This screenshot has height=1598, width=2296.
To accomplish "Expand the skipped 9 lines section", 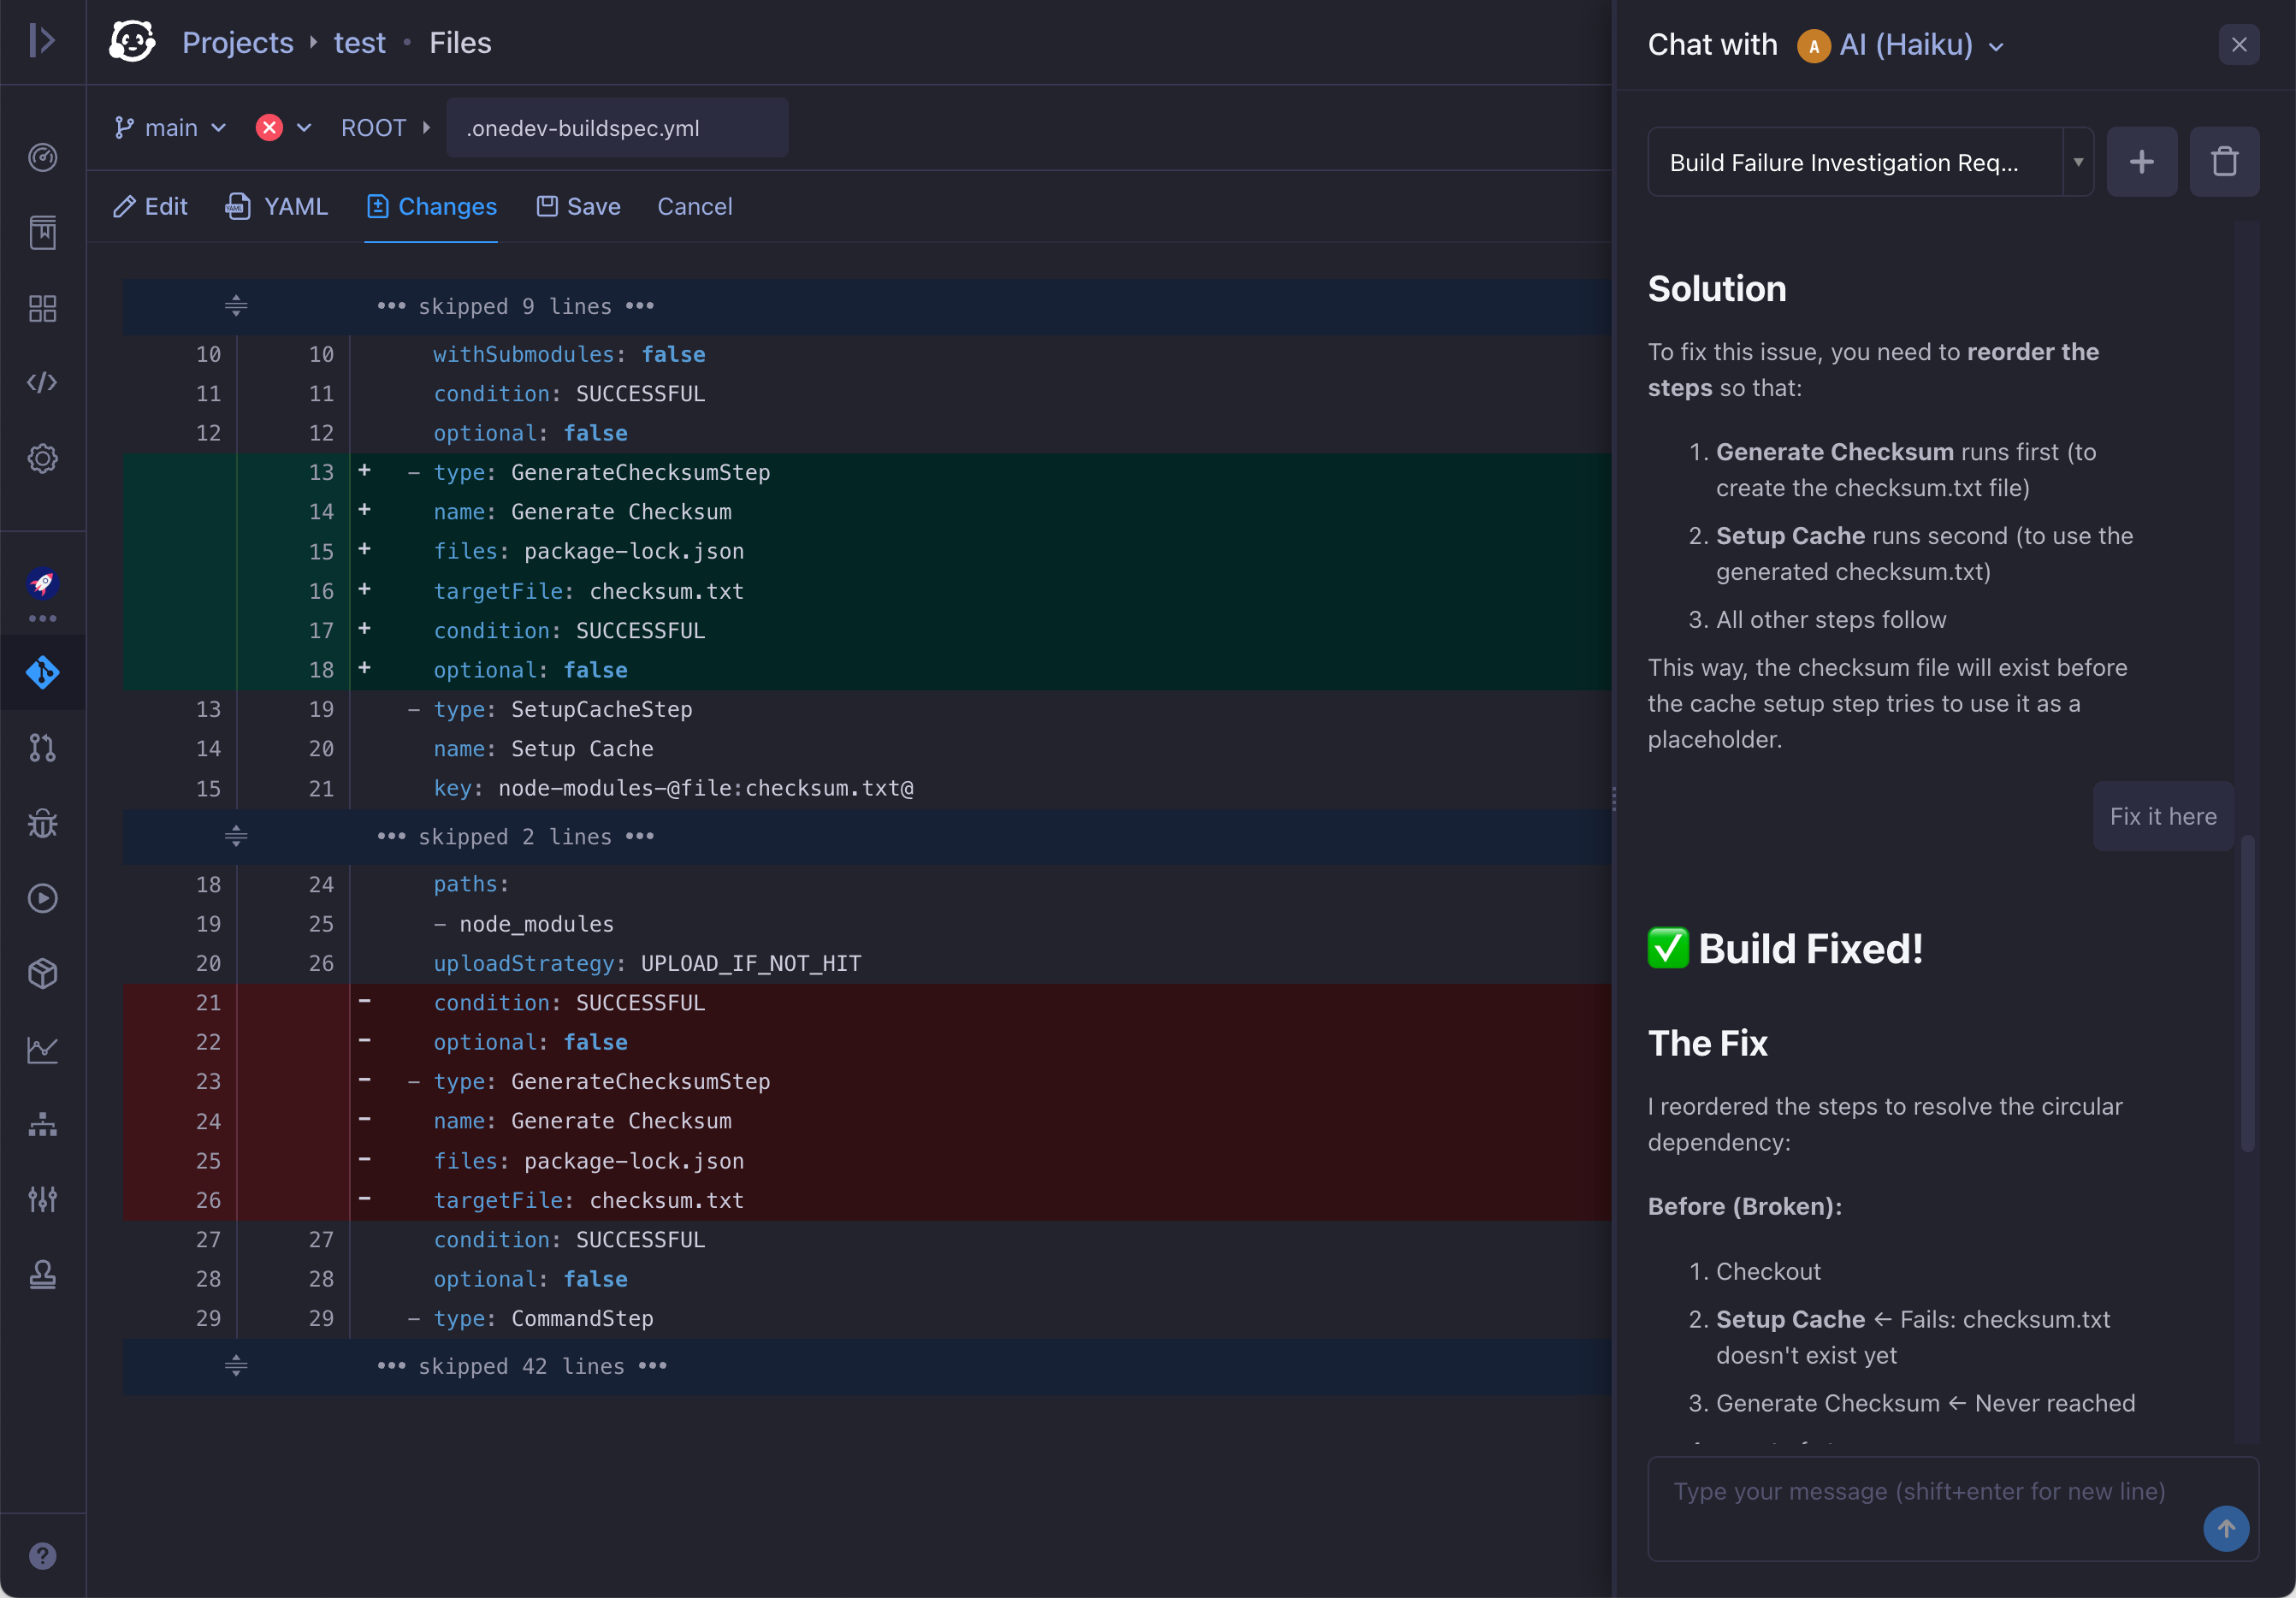I will point(236,306).
